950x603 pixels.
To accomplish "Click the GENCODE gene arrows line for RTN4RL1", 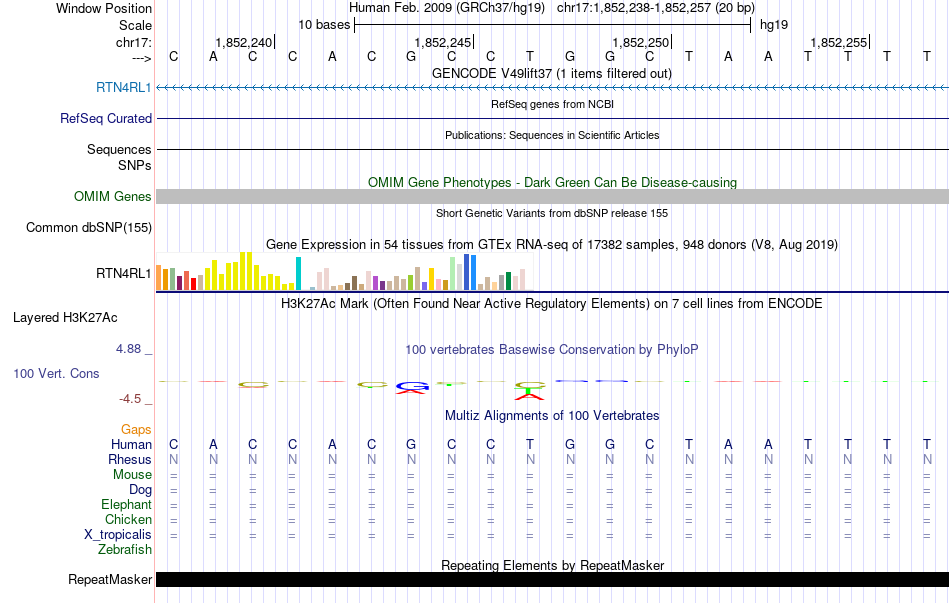I will coord(552,88).
